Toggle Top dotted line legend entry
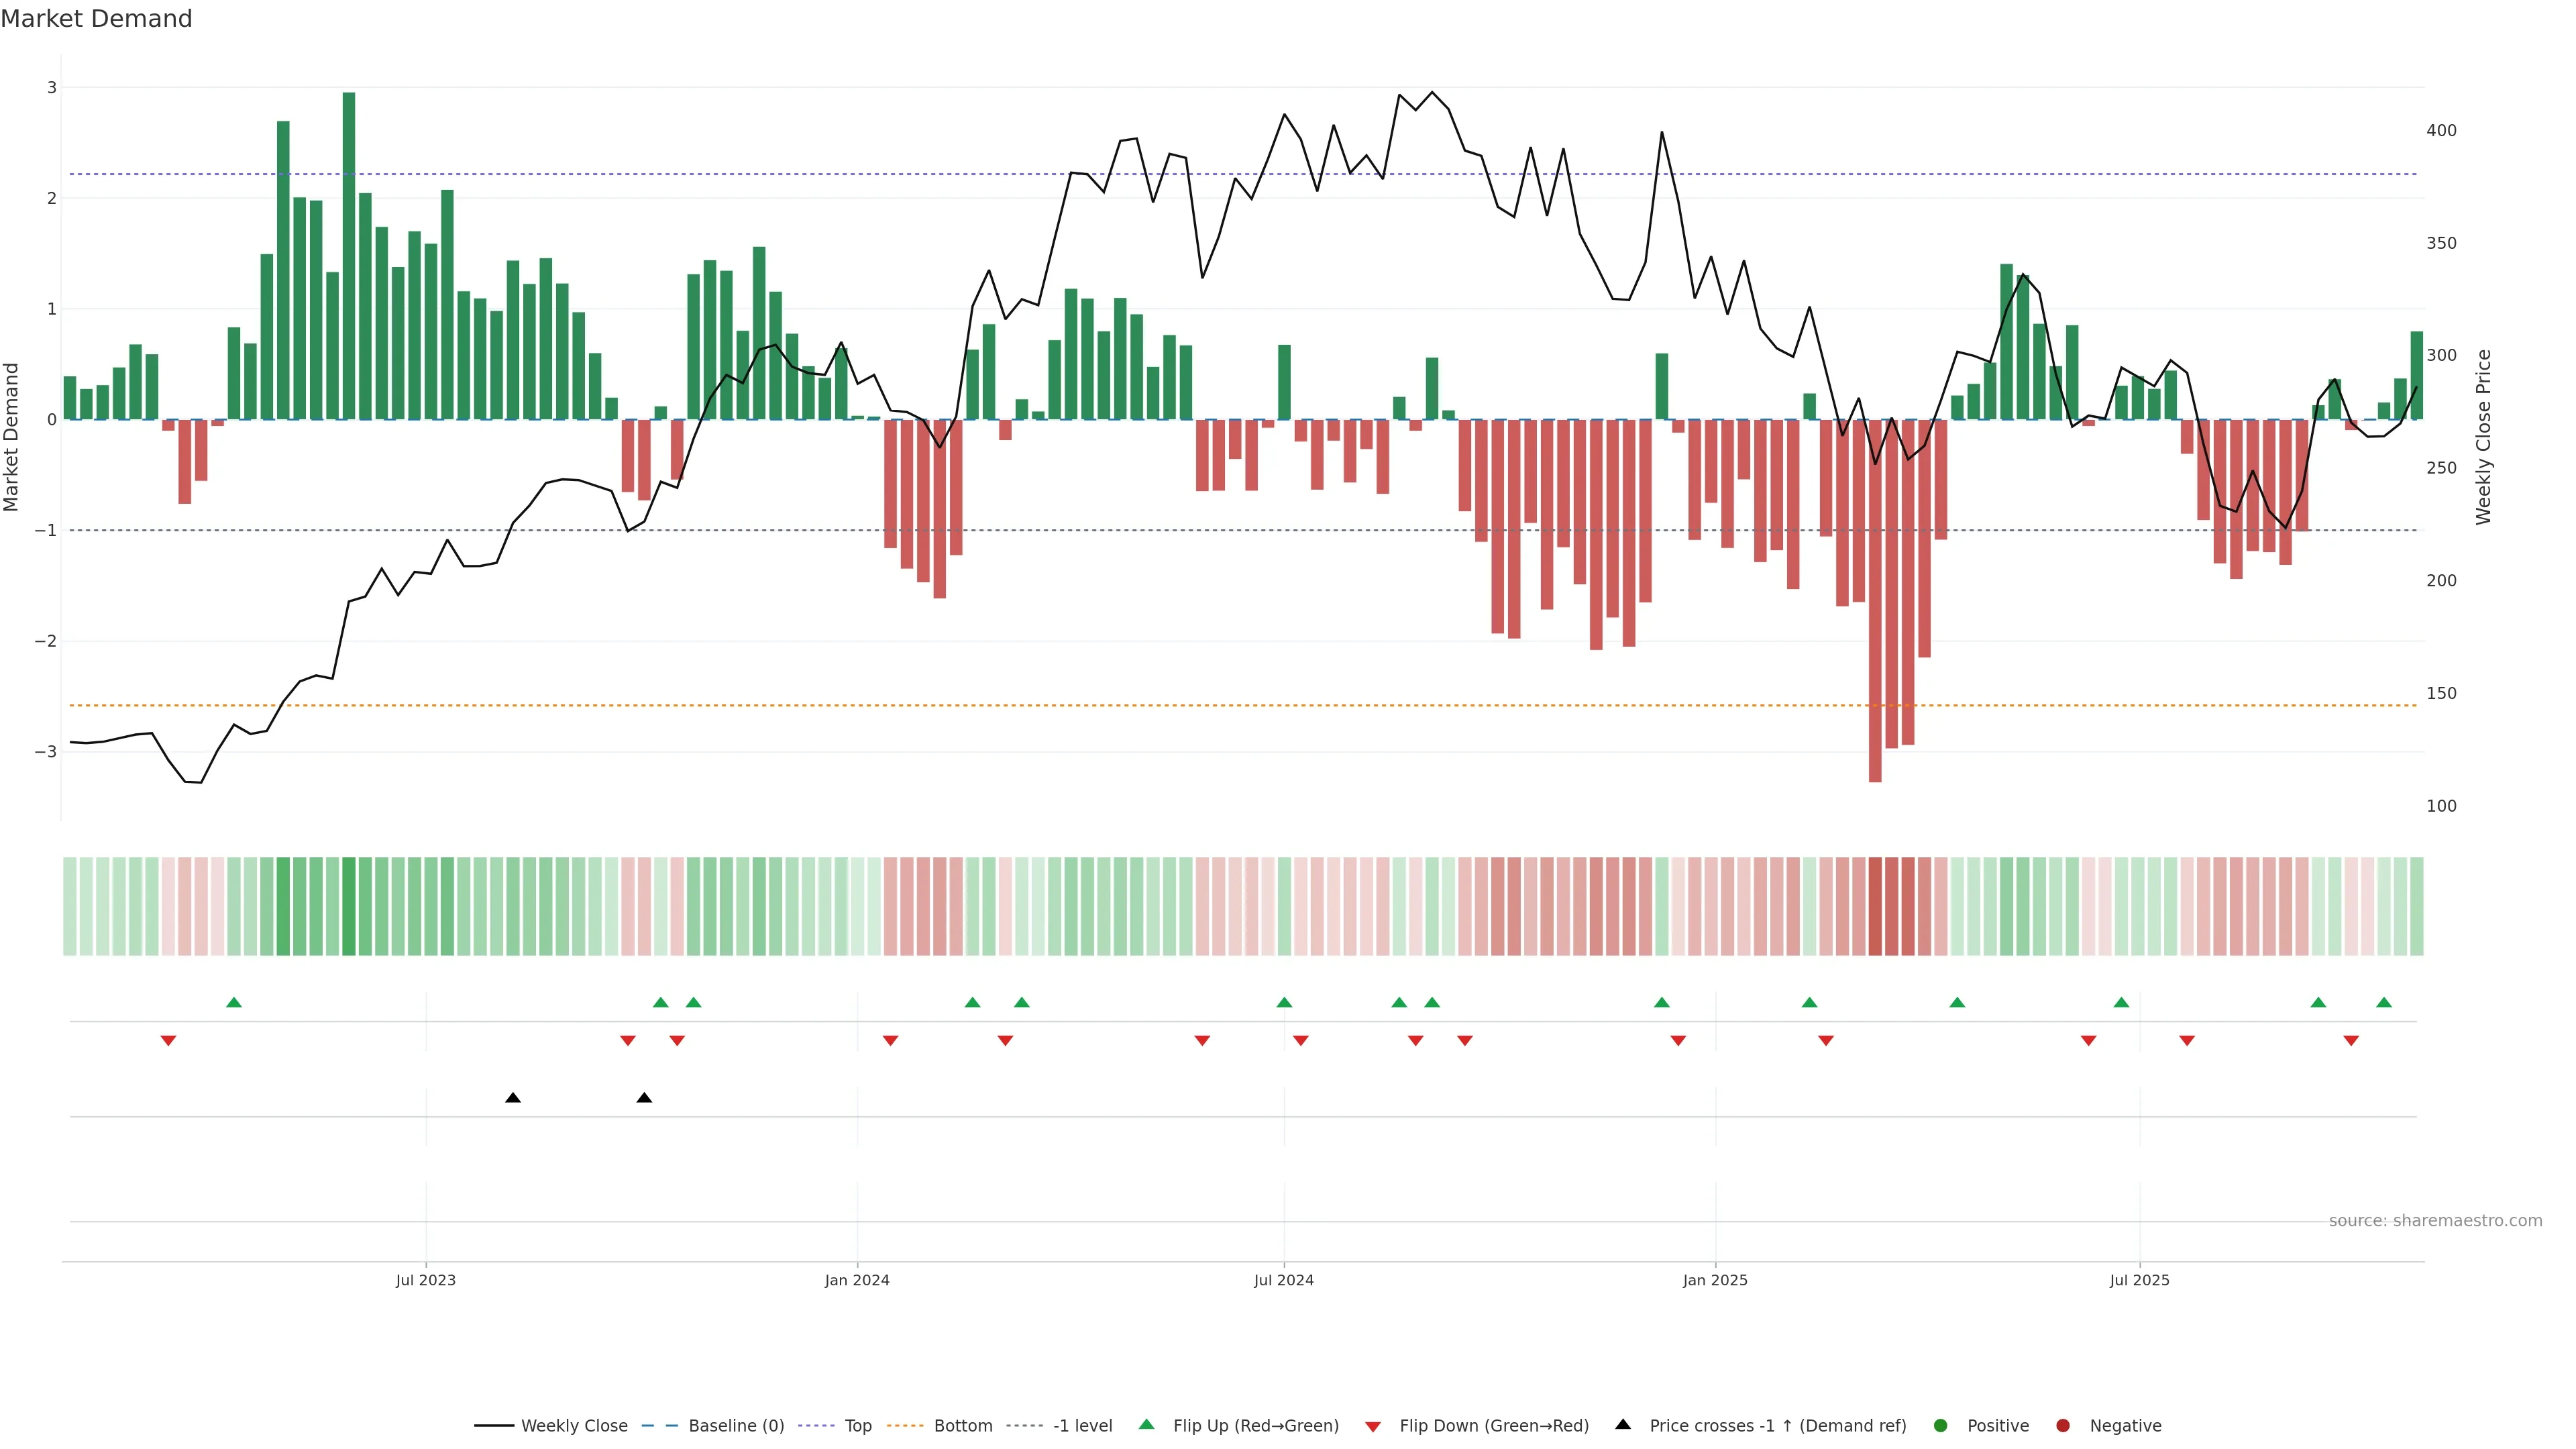Viewport: 2576px width, 1449px height. click(857, 1426)
